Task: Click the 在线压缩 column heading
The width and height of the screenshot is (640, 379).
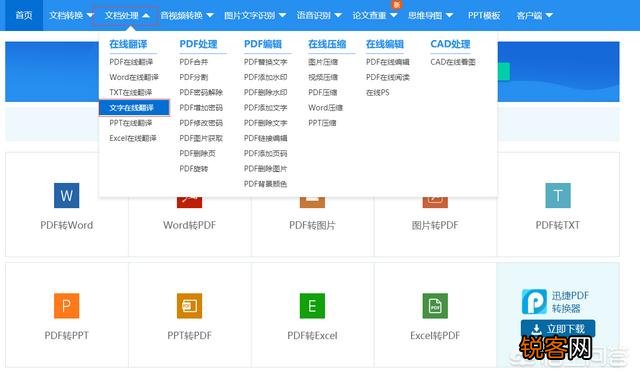Action: point(327,44)
